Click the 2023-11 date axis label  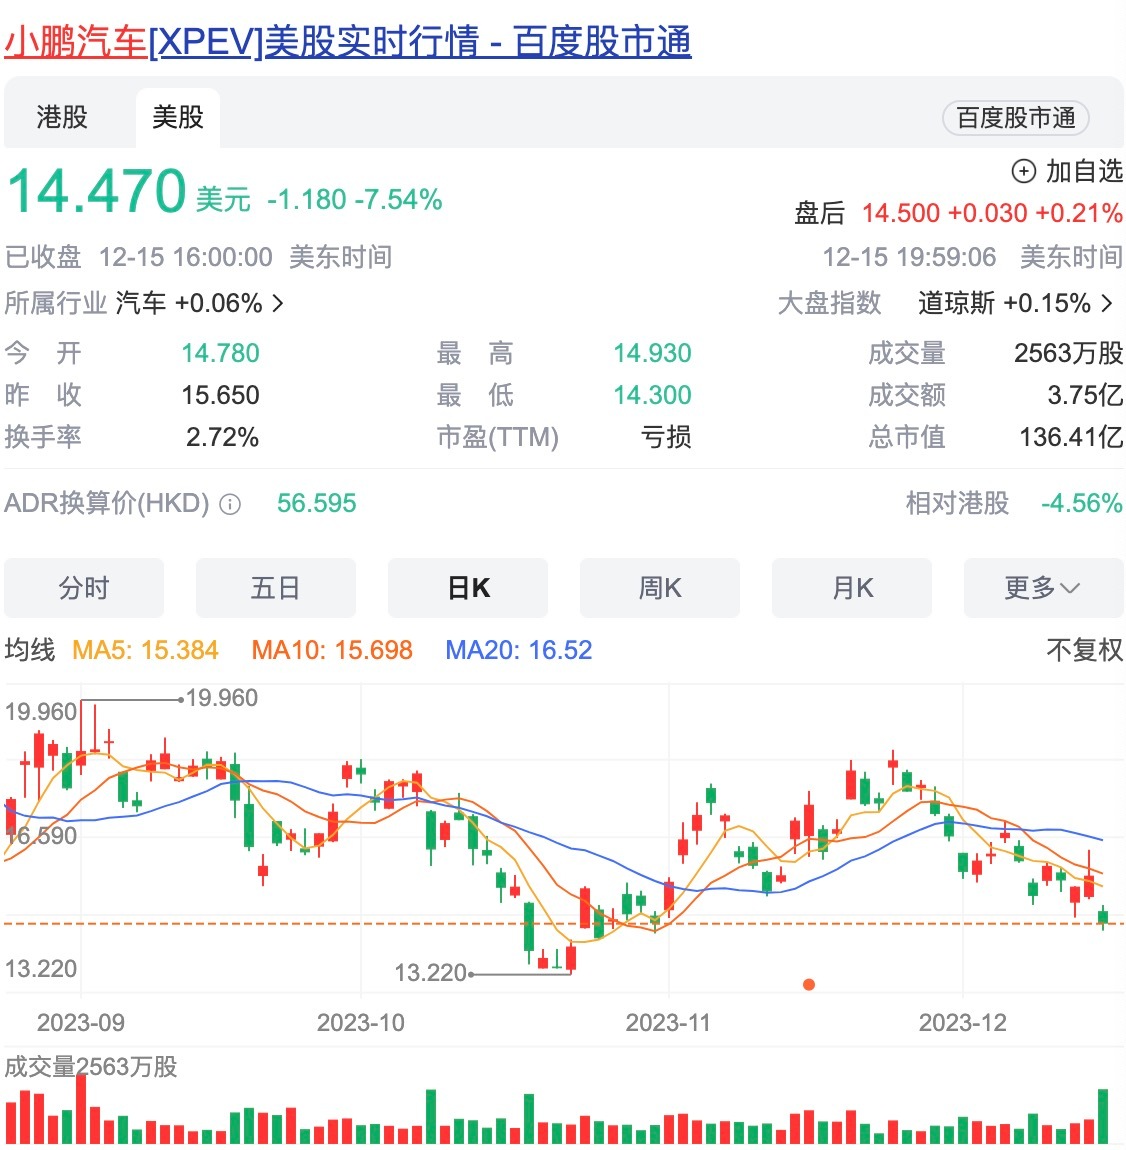tap(668, 1022)
